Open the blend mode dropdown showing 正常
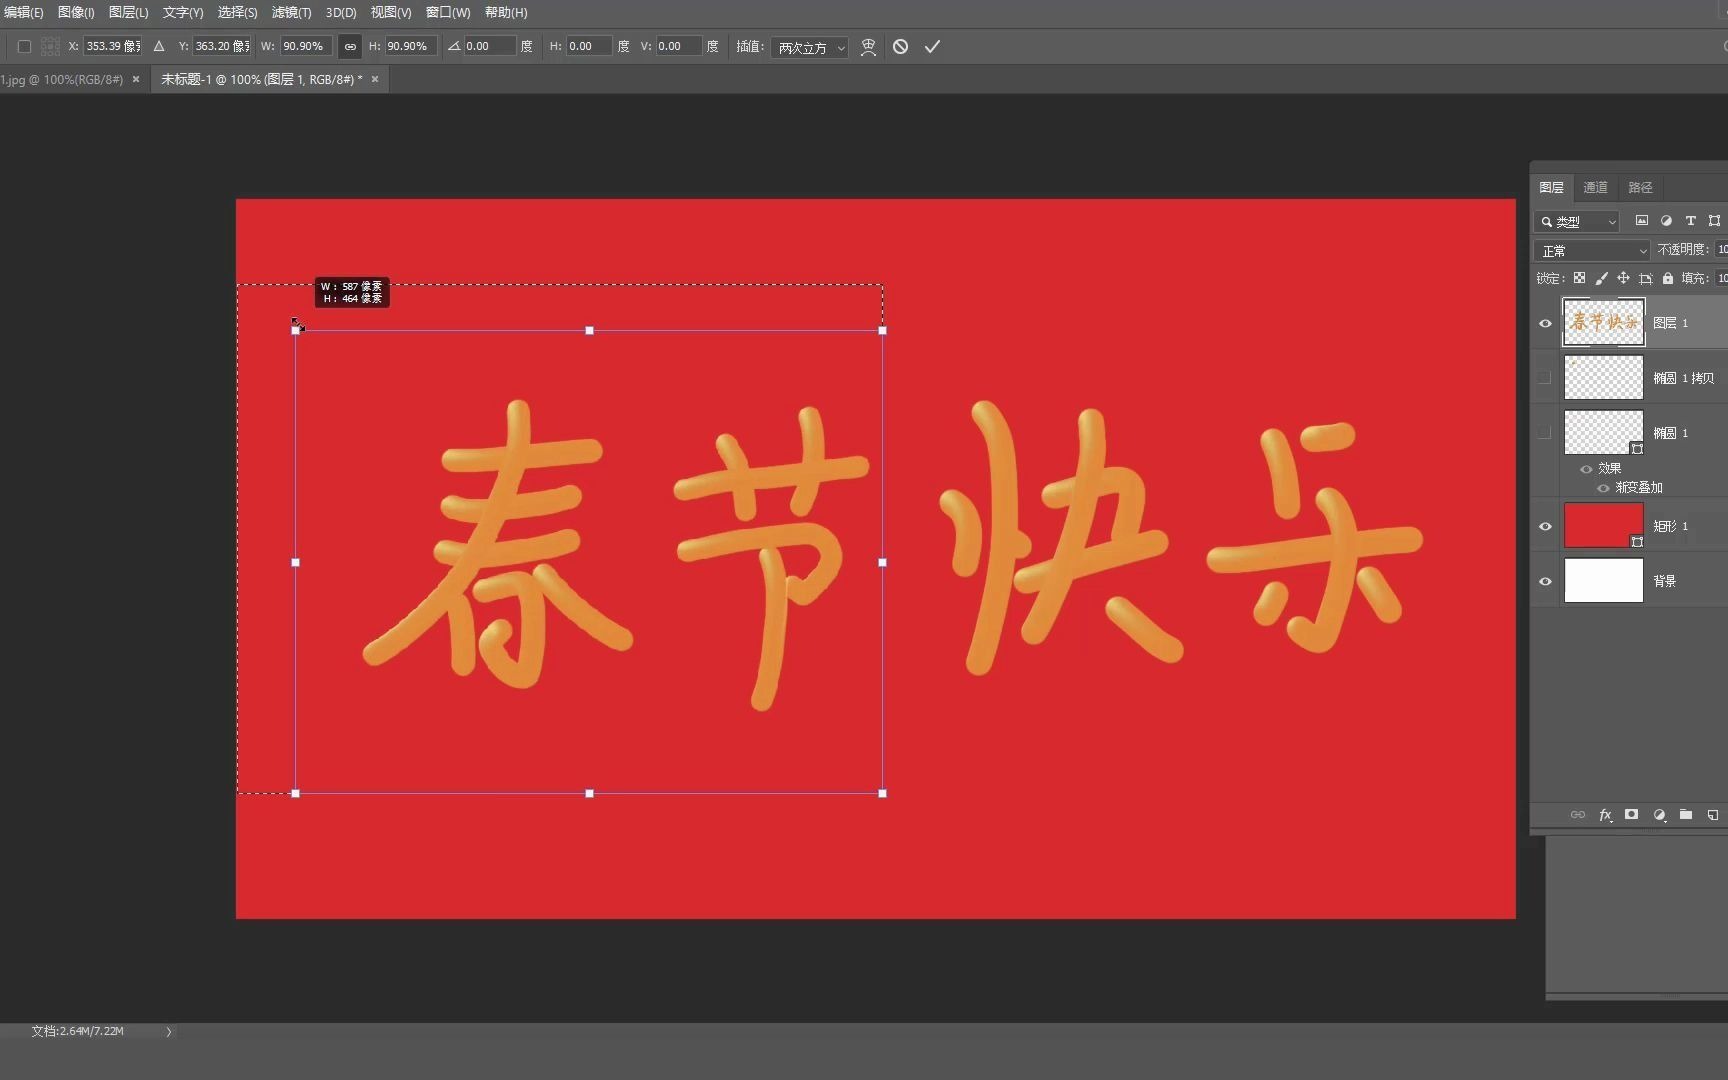Screen dimensions: 1728x1080 pos(1591,250)
